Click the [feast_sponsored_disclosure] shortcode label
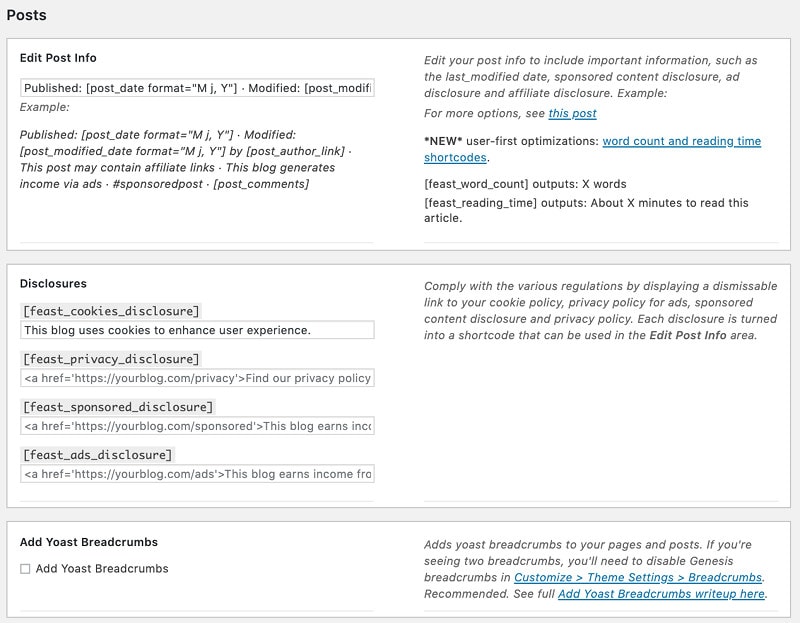 coord(117,407)
